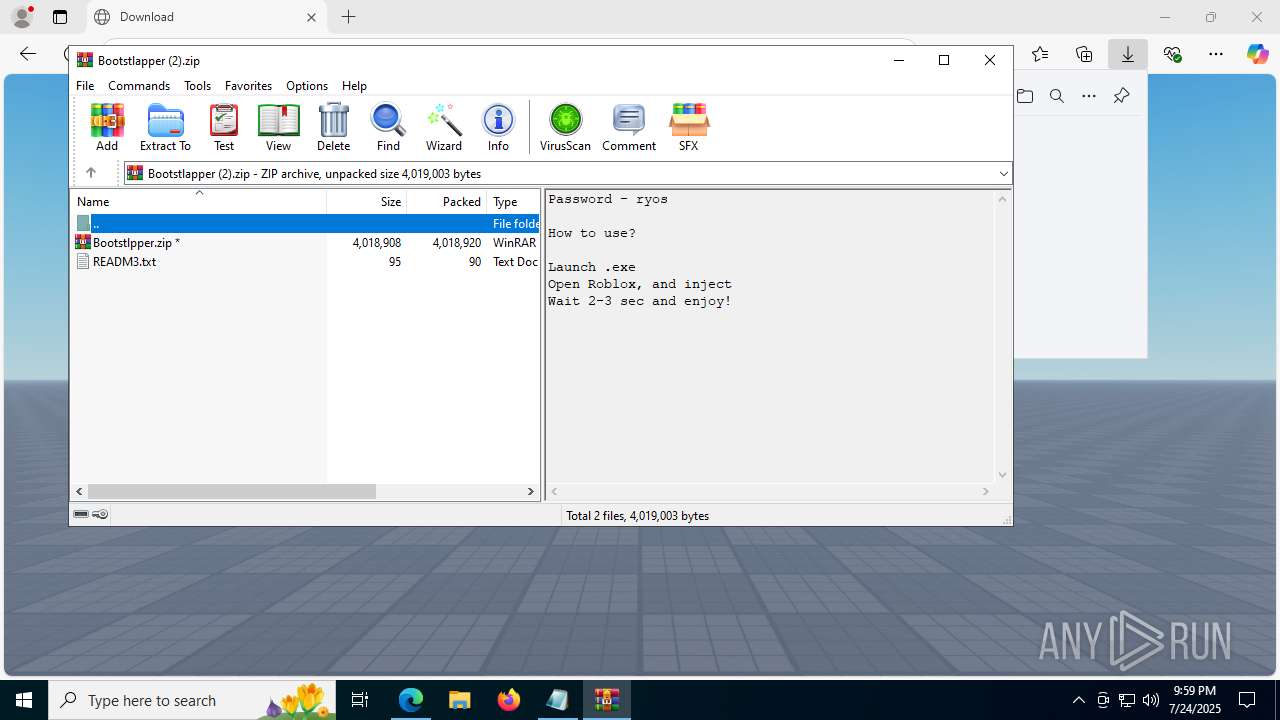Viewport: 1280px width, 720px height.
Task: Open the Tools menu
Action: point(197,86)
